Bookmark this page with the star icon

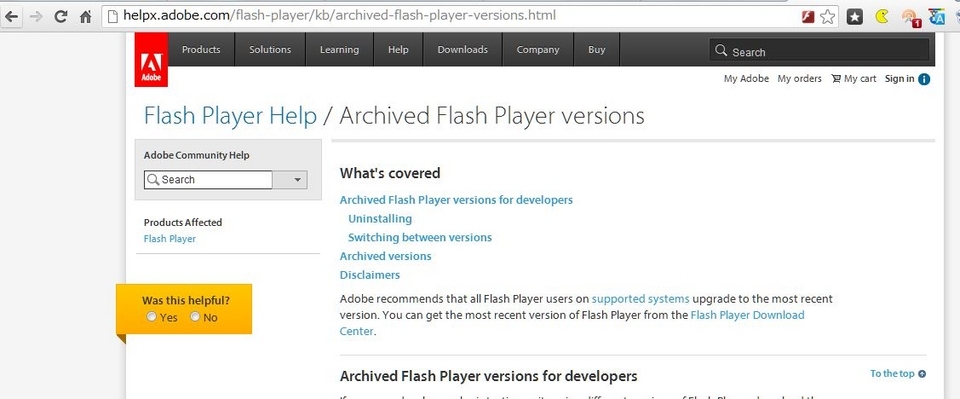pyautogui.click(x=827, y=17)
